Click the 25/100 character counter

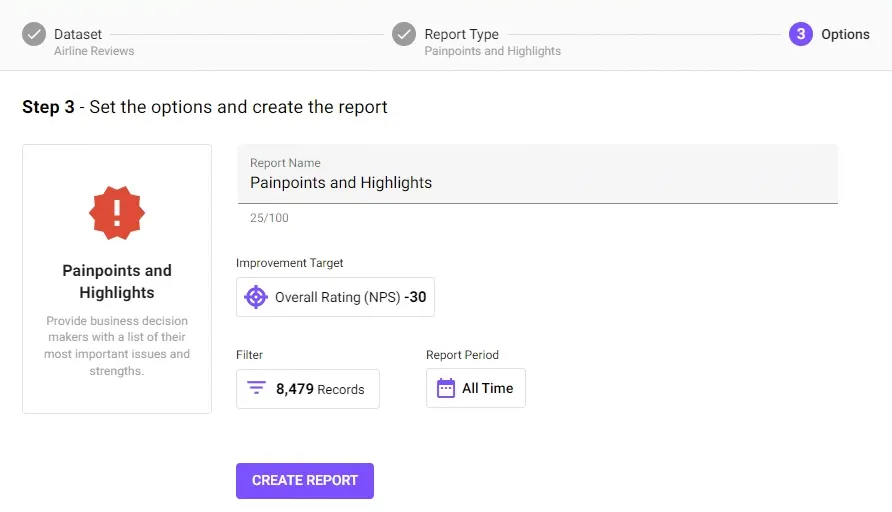click(x=269, y=218)
